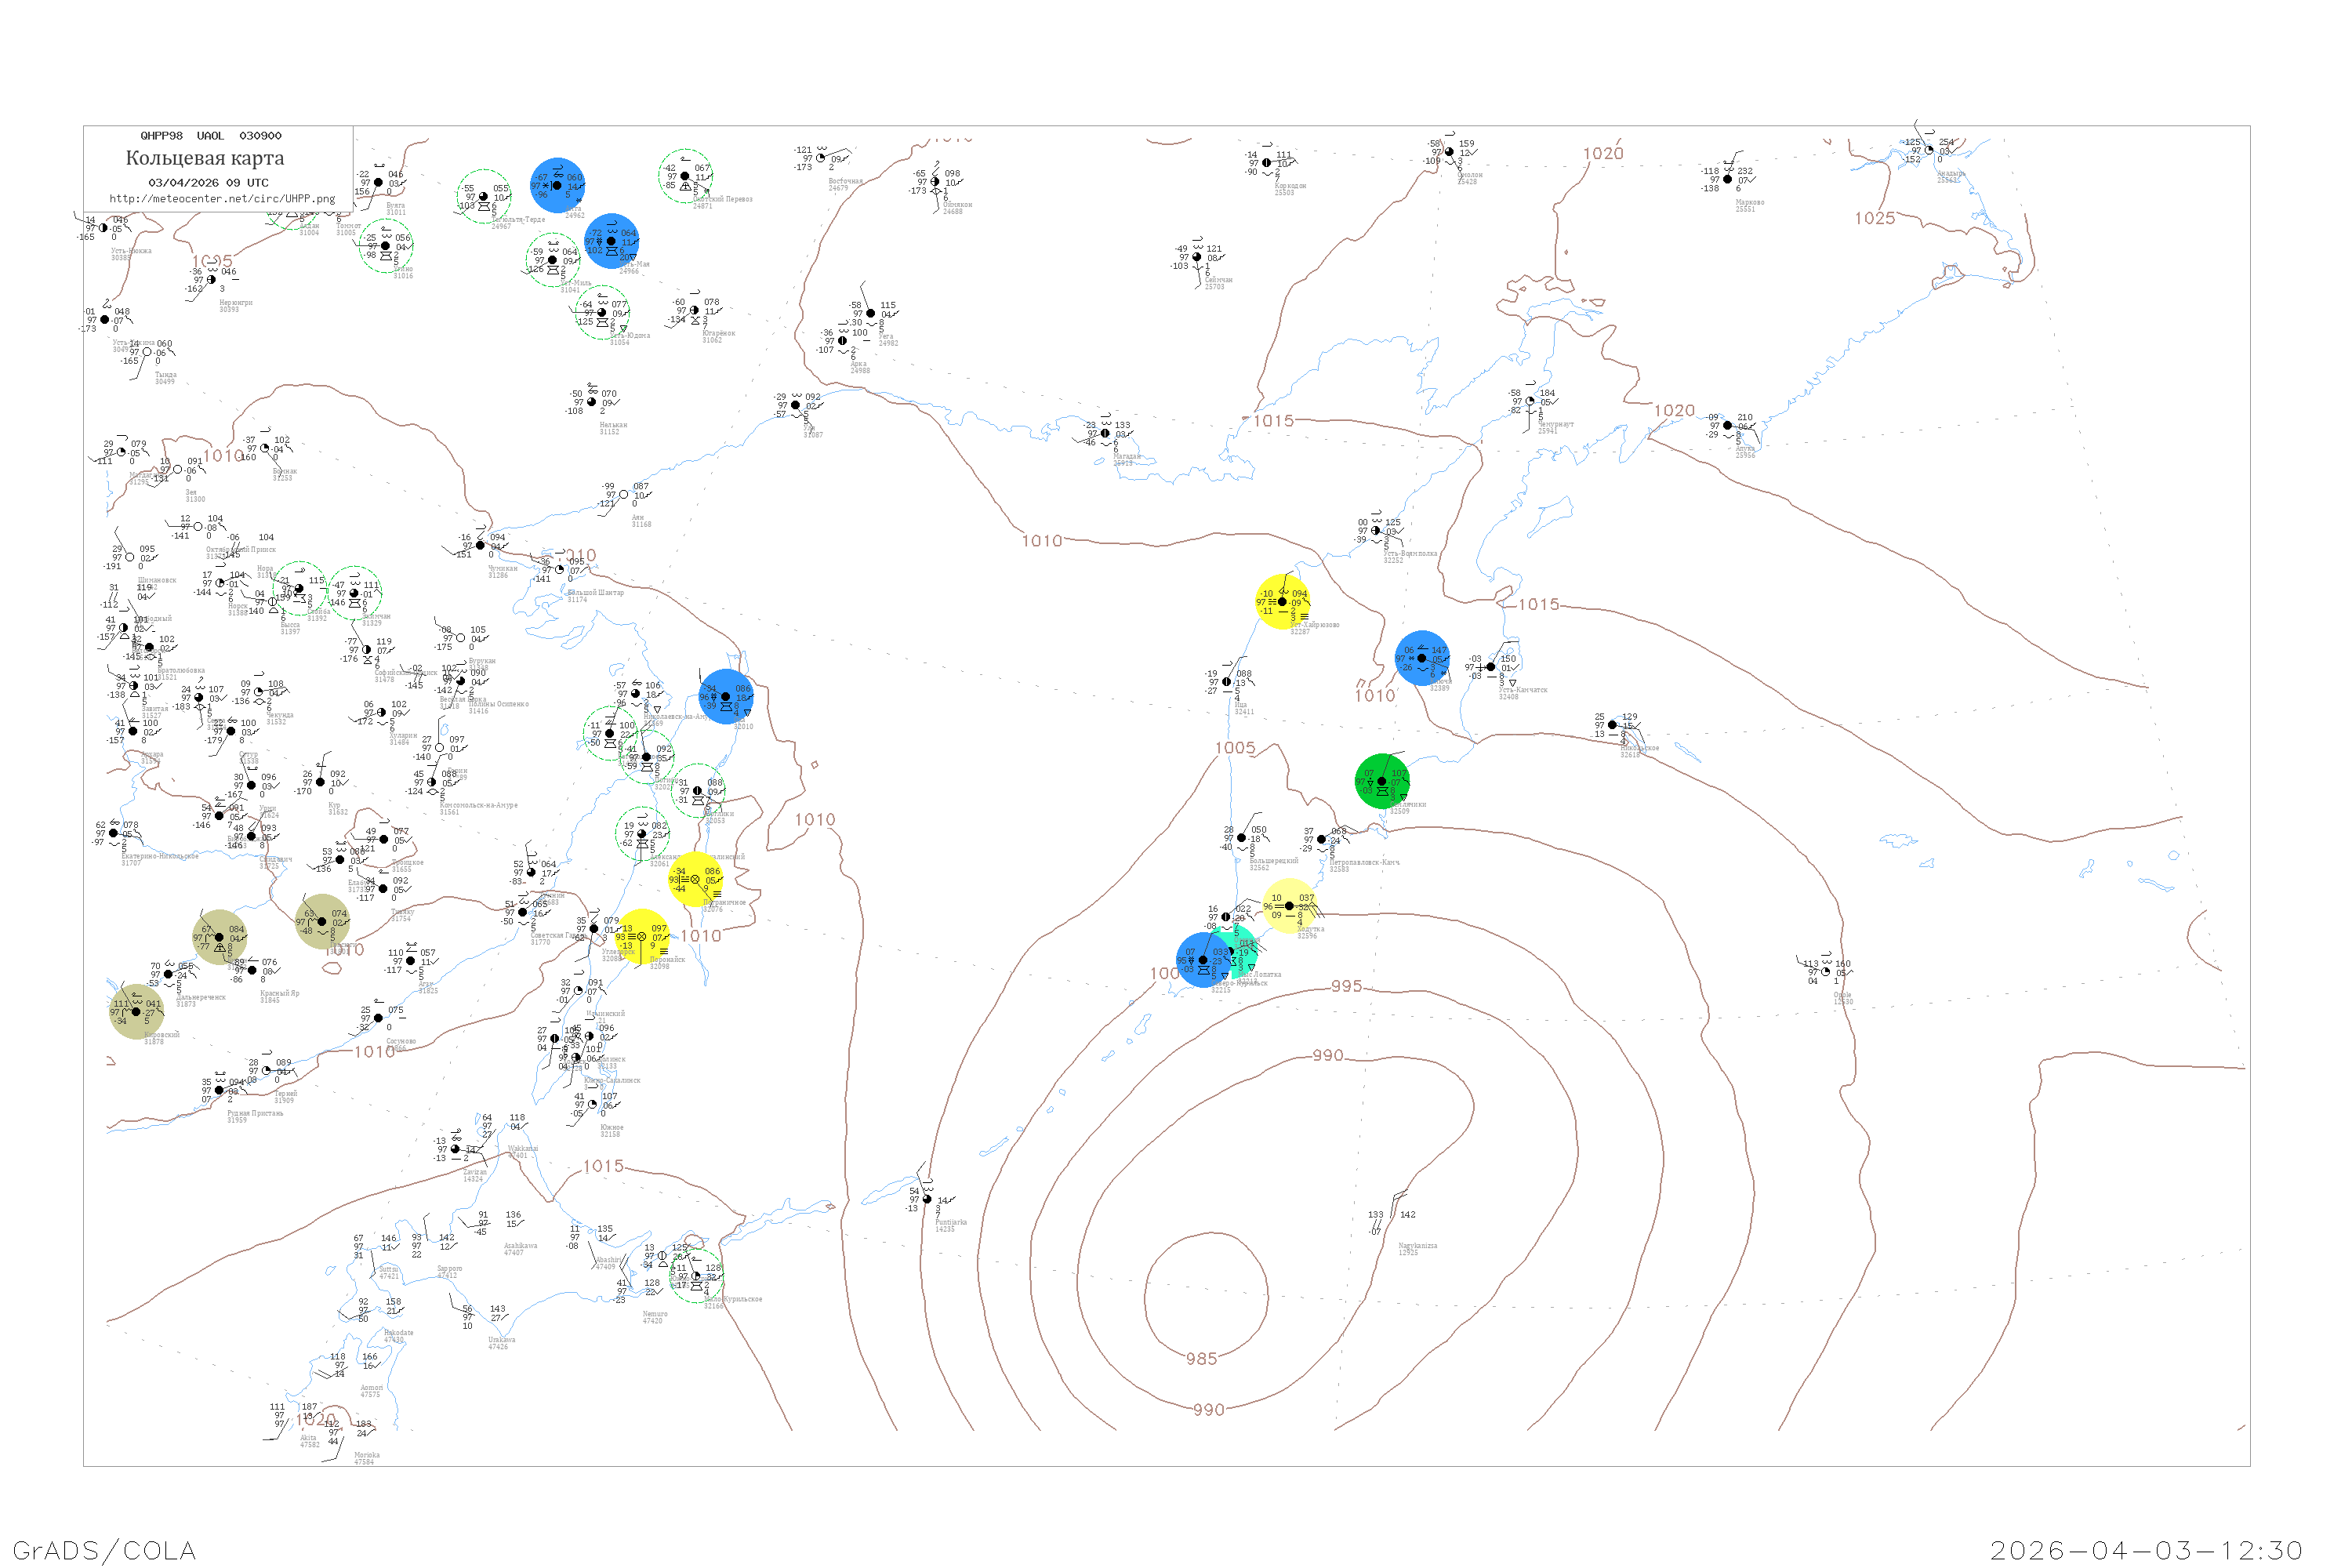Select the olive Кировский station marker
The image size is (2352, 1568).
click(136, 1011)
